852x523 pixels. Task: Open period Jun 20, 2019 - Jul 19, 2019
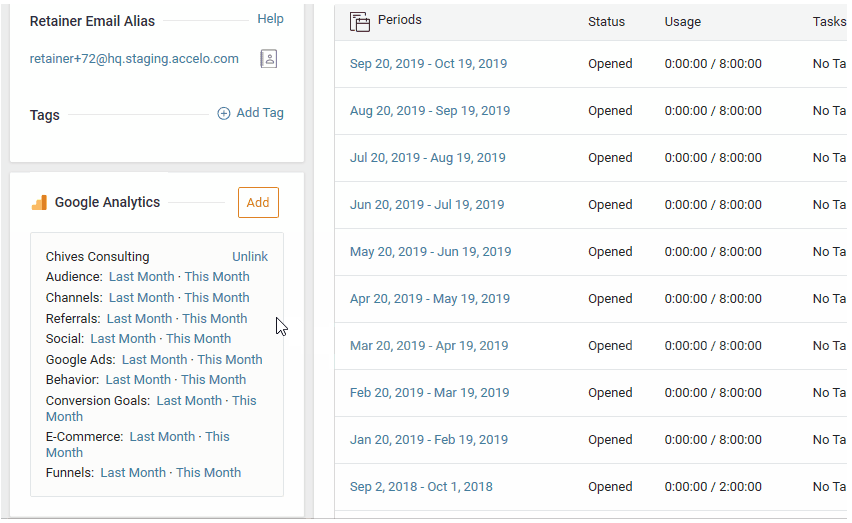click(x=427, y=205)
